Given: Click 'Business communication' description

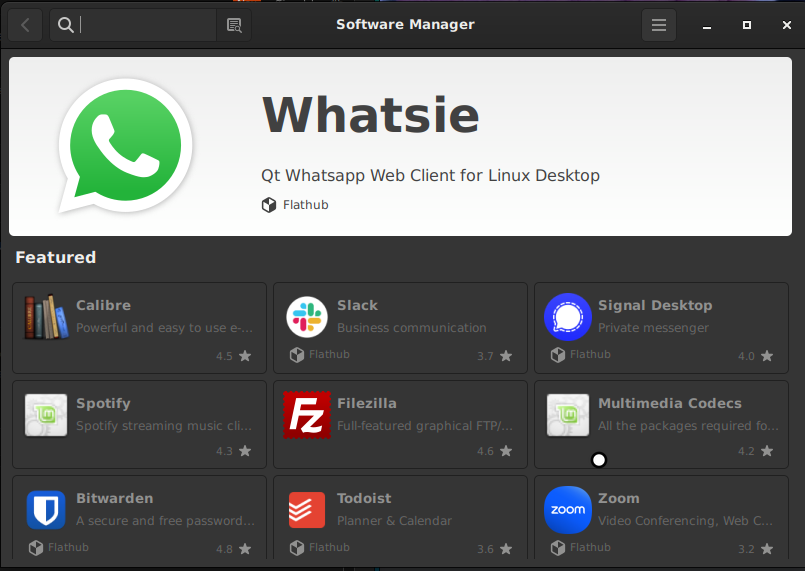Looking at the screenshot, I should 412,328.
